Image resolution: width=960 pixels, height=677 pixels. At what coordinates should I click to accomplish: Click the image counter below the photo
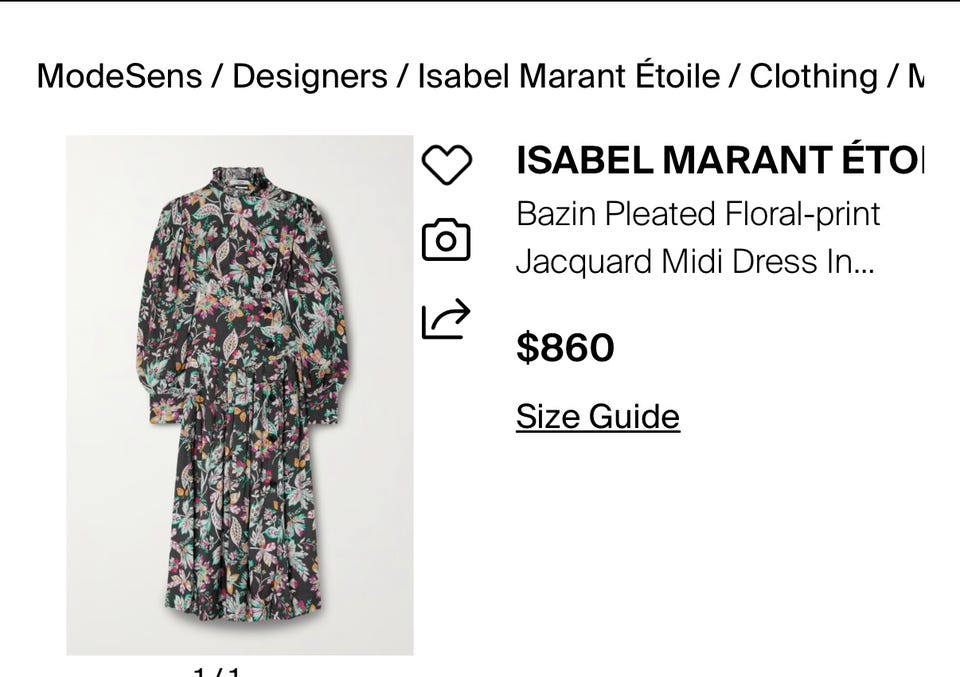point(218,669)
